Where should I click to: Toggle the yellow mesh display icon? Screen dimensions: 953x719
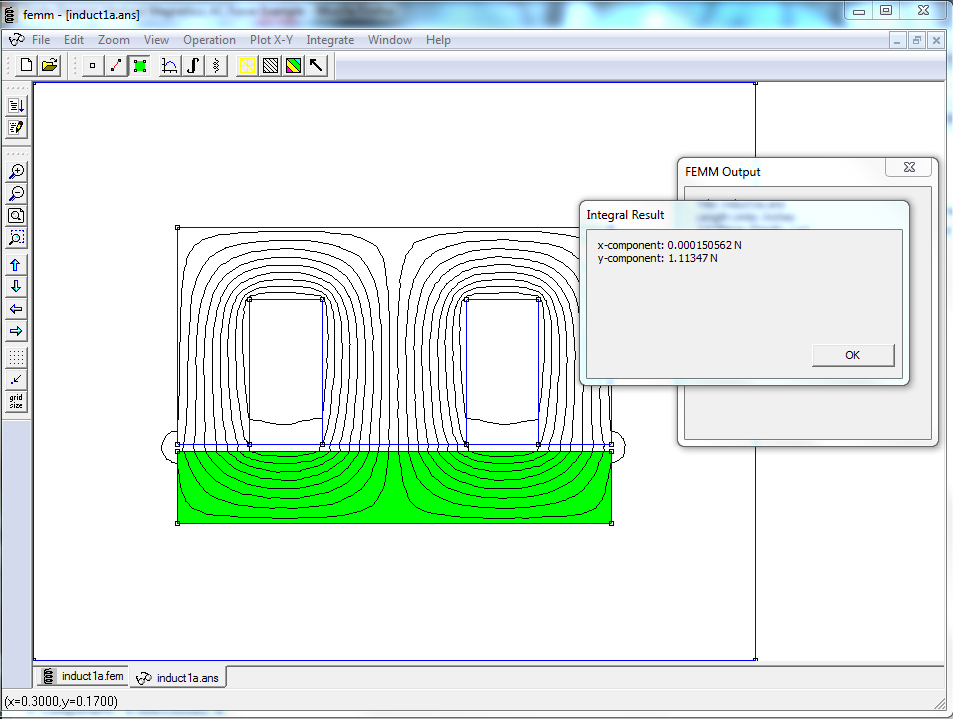247,65
